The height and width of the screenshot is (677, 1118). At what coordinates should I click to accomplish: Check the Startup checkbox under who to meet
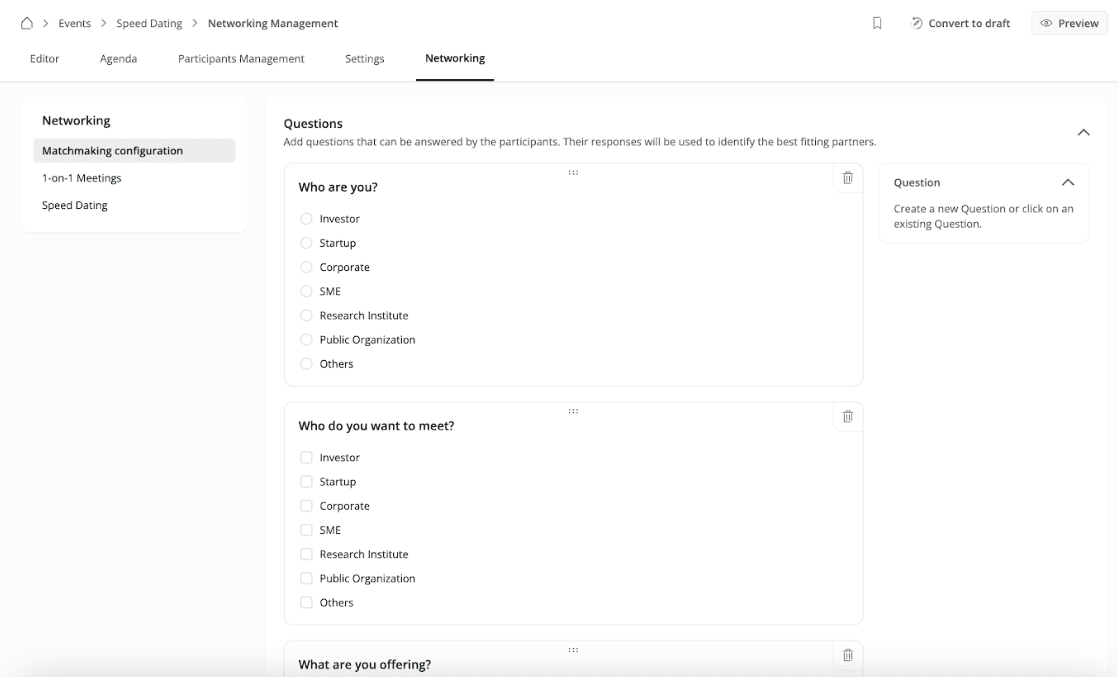pyautogui.click(x=306, y=482)
